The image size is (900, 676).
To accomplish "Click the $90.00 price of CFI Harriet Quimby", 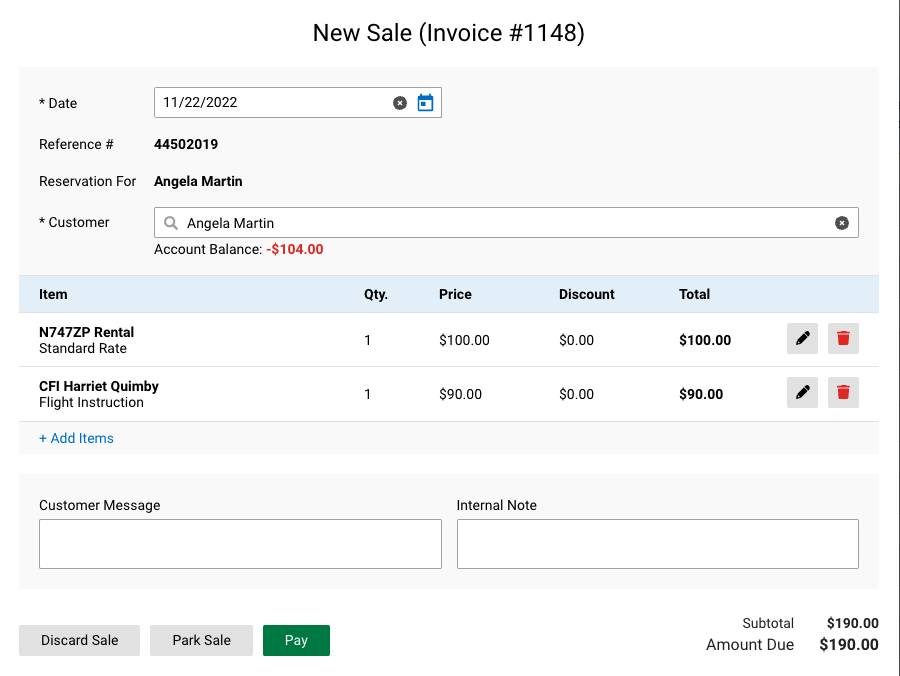I will pyautogui.click(x=460, y=394).
